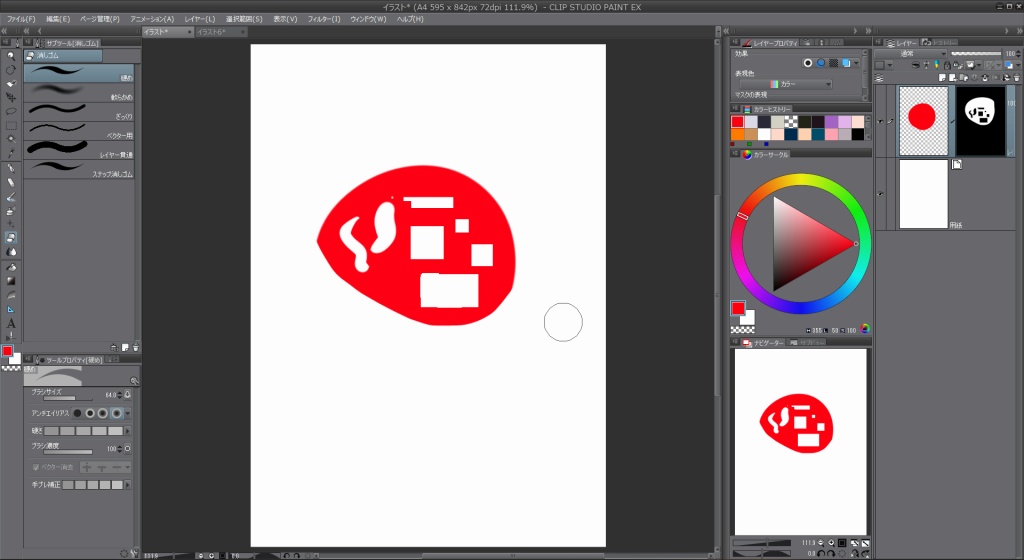Toggle visibility of the 用紙 paper layer
This screenshot has width=1024, height=560.
[x=880, y=195]
